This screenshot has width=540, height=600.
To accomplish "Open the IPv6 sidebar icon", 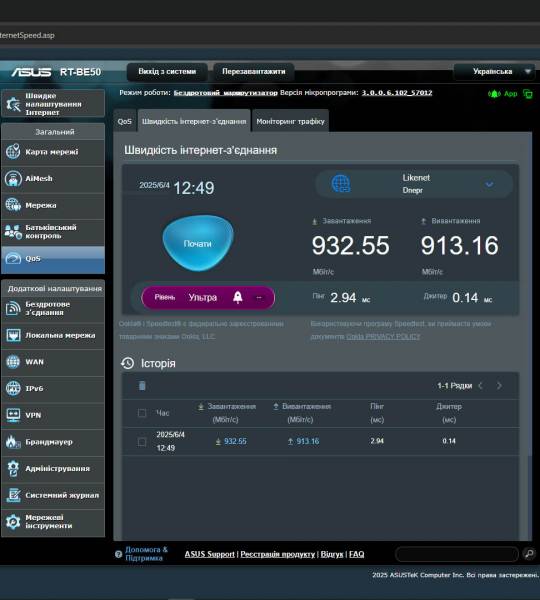I will [13, 388].
